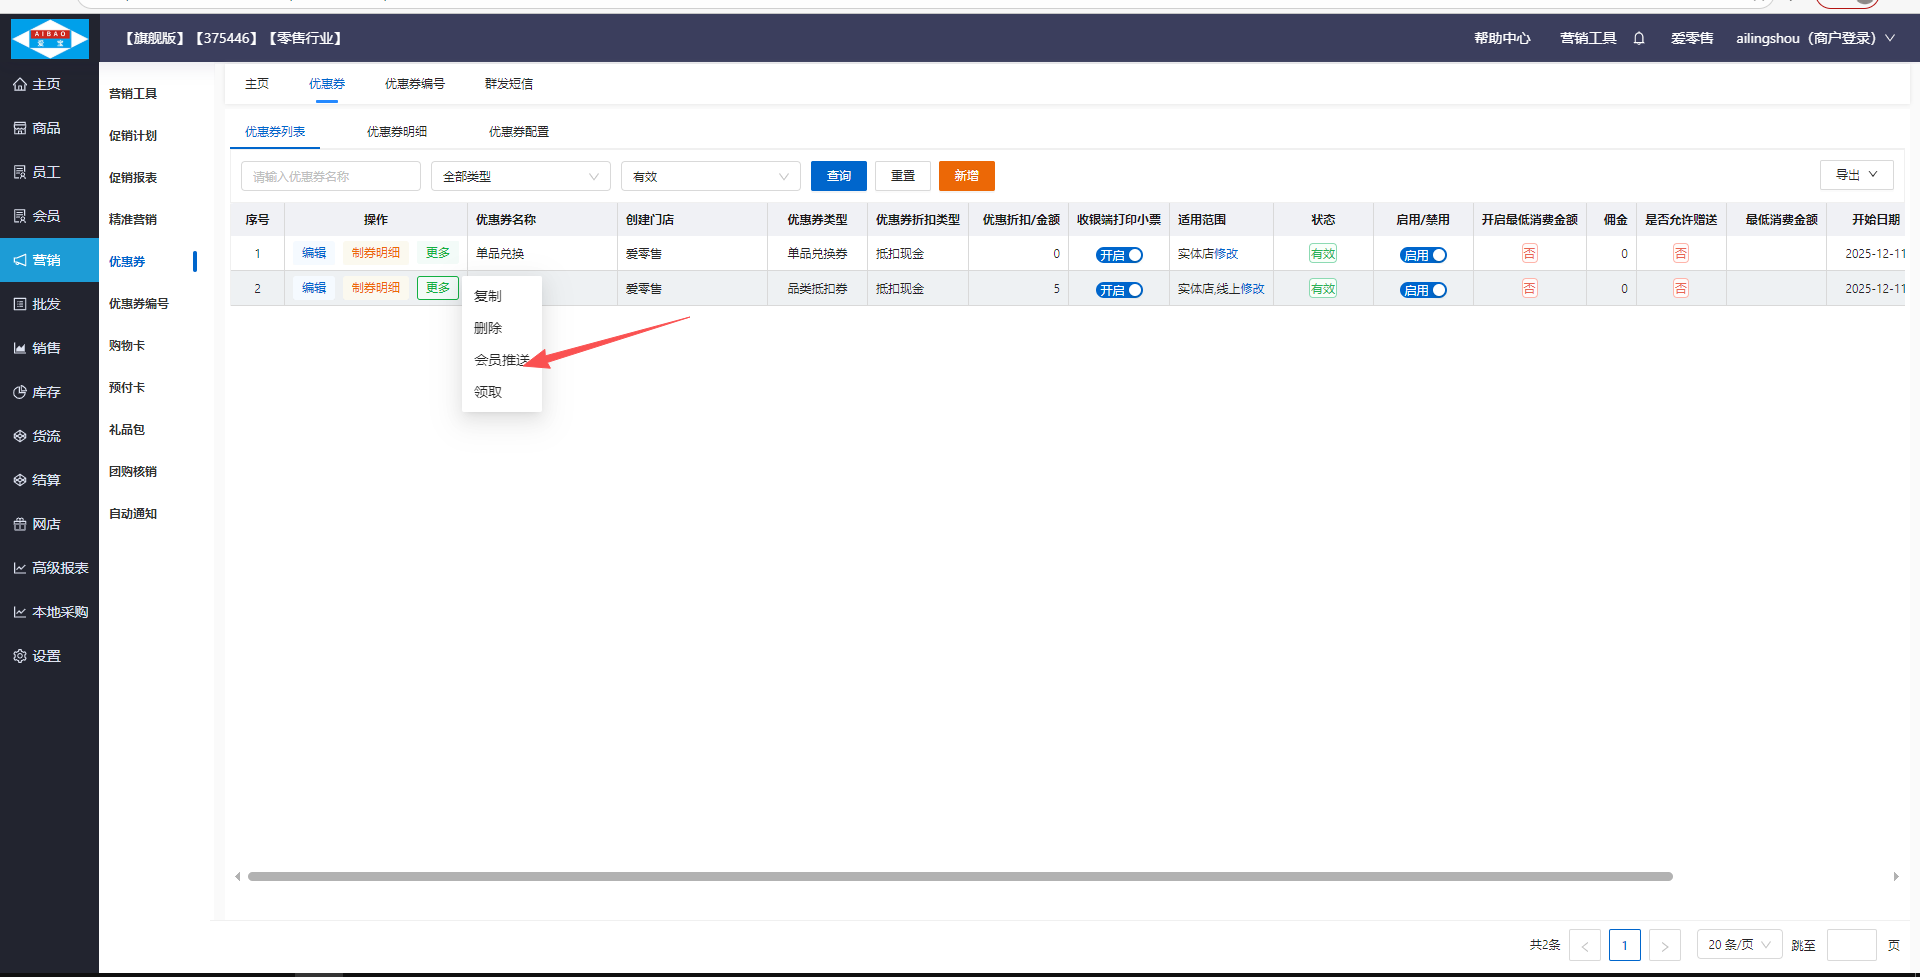This screenshot has height=977, width=1920.
Task: Toggle 收银端打印小票 switch for row 1
Action: tap(1119, 255)
